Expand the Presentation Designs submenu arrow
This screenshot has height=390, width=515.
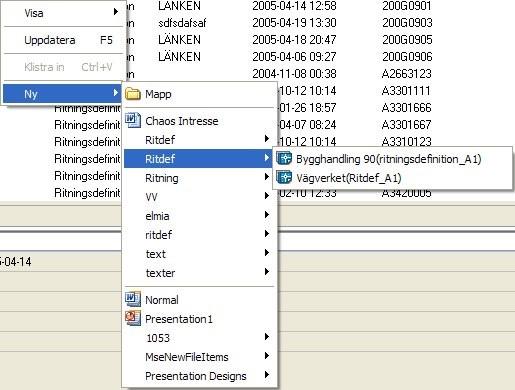pyautogui.click(x=267, y=375)
